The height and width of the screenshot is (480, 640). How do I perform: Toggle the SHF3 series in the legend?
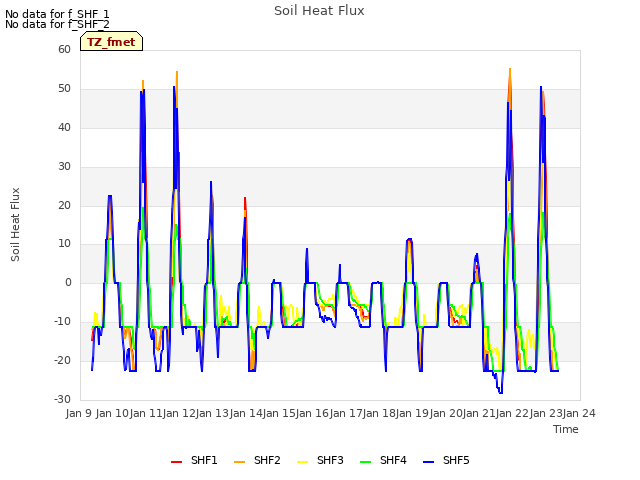point(320,460)
